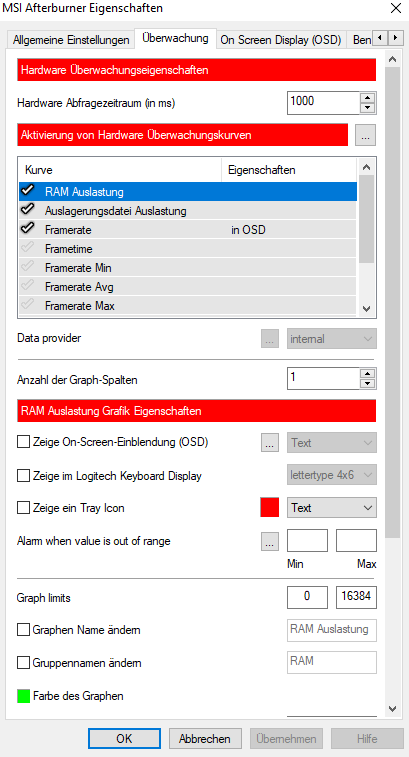The height and width of the screenshot is (757, 409).
Task: Open ellipsis button for Alarm range
Action: point(270,541)
